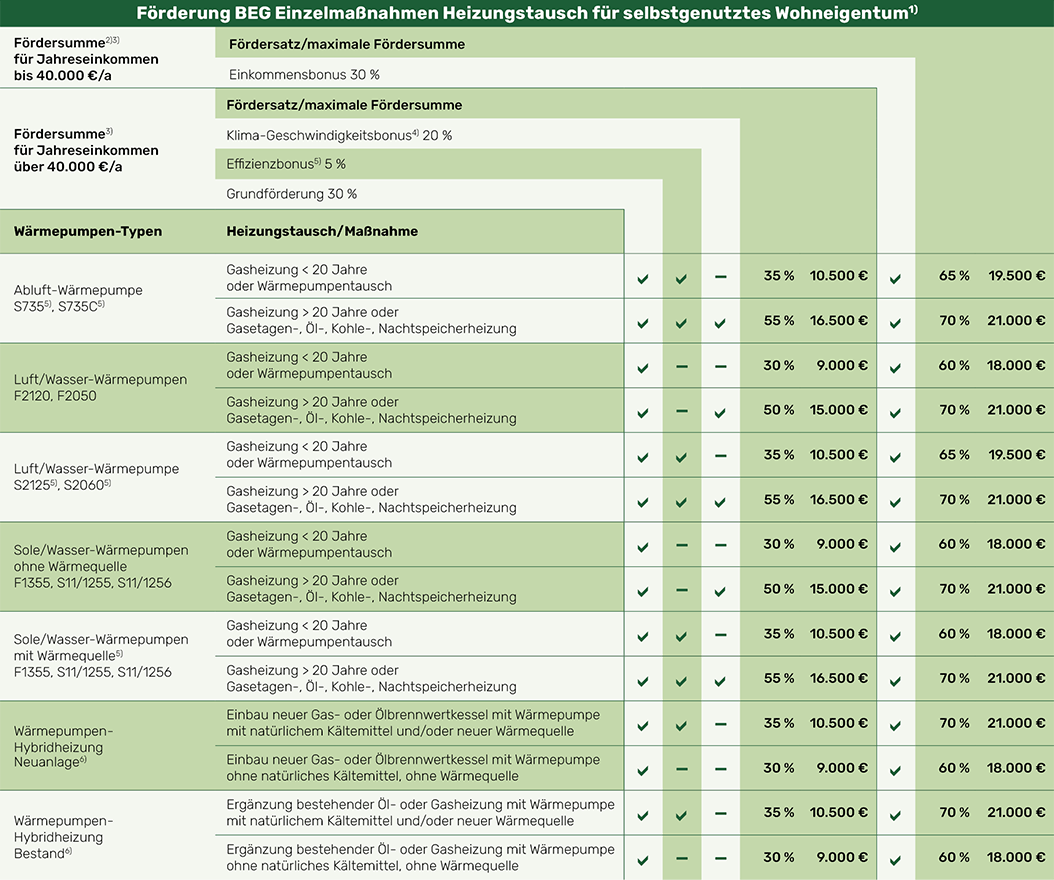
Task: Click '10.500 €' in Sole/Wasser mit Wärmequelle < 20 row
Action: (838, 633)
